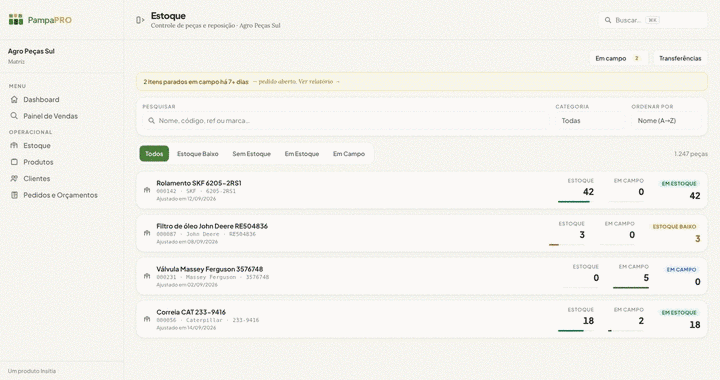
Task: Click the stock icon beside Filtro de óleo John Deere
Action: (147, 233)
